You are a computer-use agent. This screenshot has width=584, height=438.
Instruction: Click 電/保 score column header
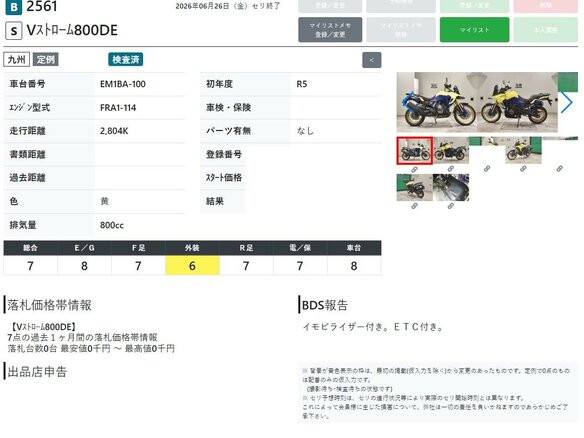pyautogui.click(x=300, y=248)
